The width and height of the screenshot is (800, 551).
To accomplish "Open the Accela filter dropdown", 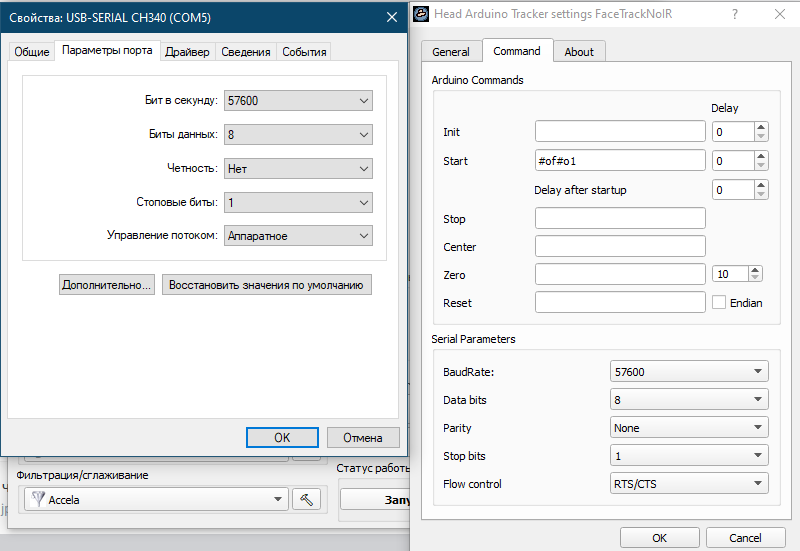I will [x=154, y=499].
